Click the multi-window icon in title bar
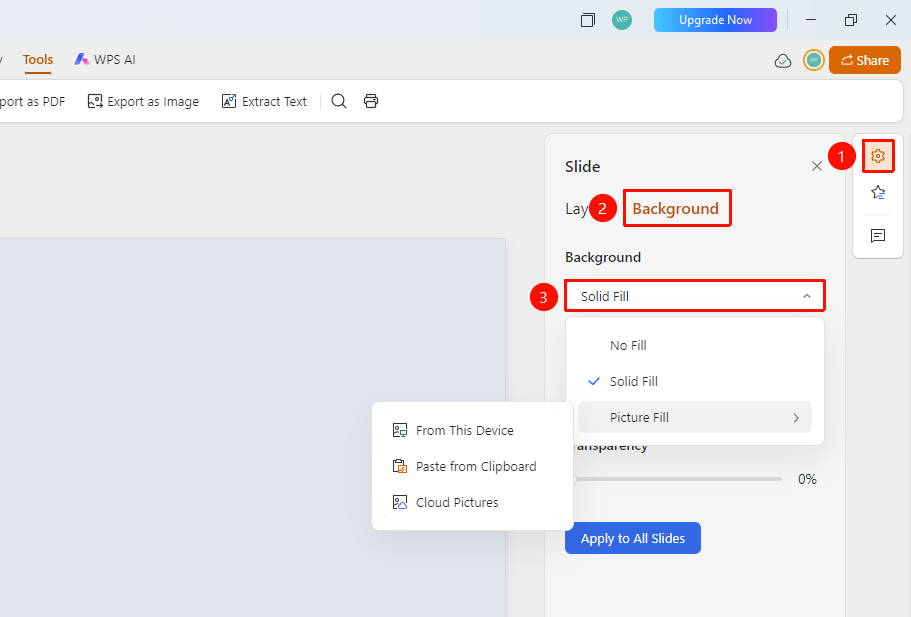The image size is (911, 617). [x=587, y=20]
